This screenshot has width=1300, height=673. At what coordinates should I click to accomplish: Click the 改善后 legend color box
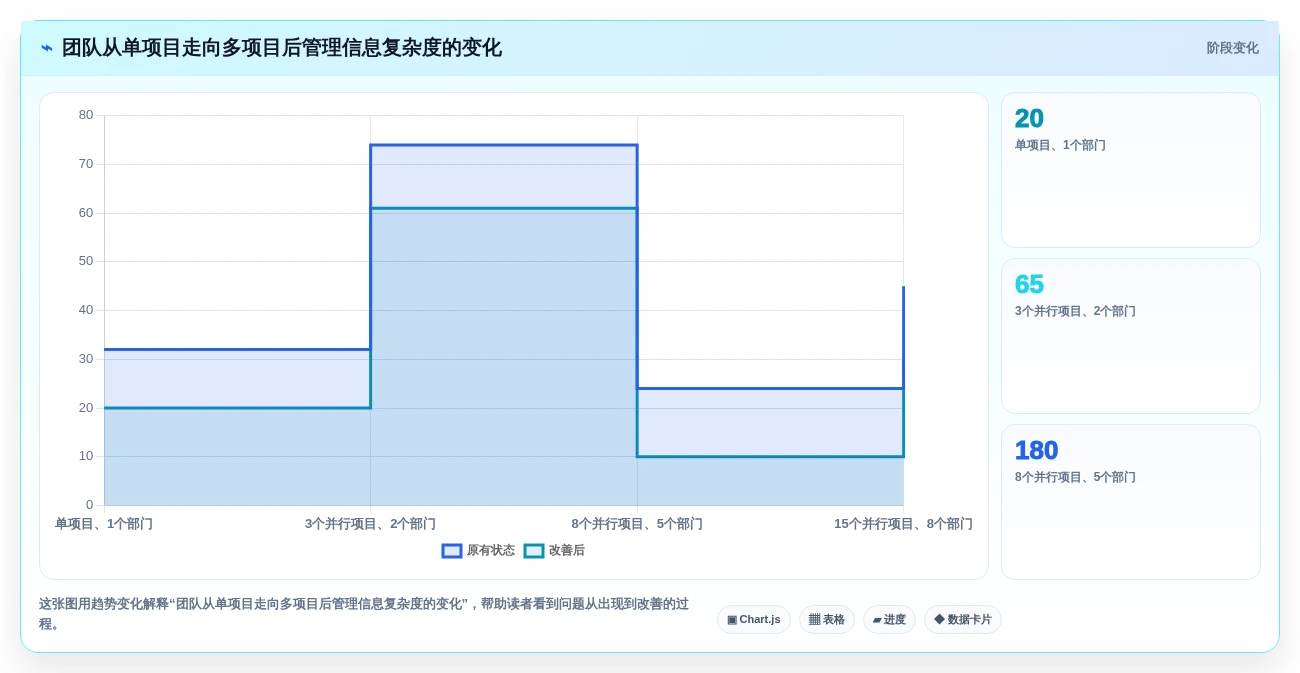point(534,550)
